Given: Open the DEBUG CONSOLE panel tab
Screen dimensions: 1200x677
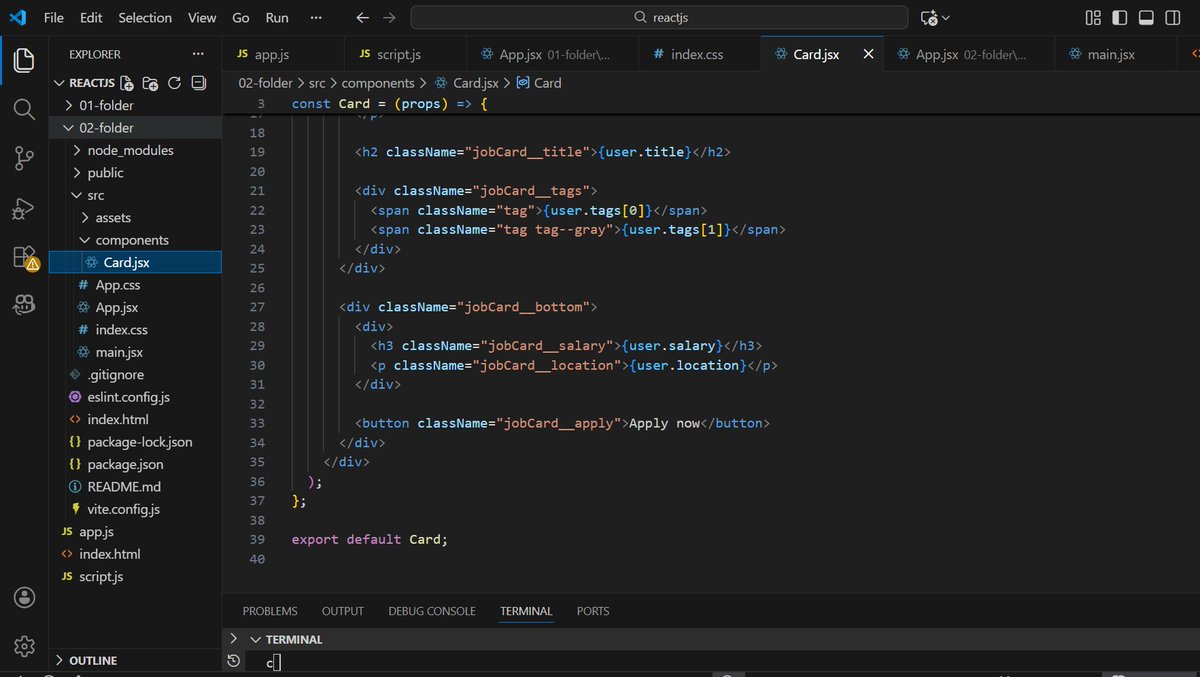Looking at the screenshot, I should click(x=432, y=611).
